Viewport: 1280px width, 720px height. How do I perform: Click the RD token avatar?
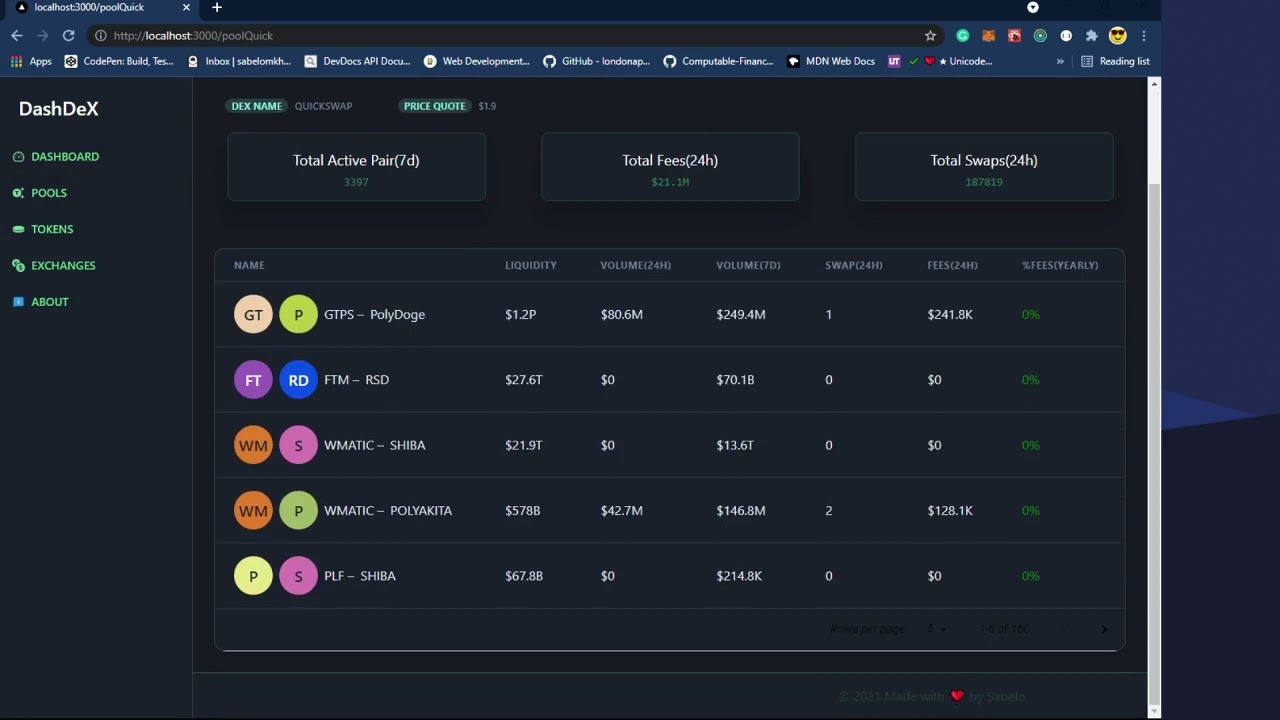click(298, 380)
